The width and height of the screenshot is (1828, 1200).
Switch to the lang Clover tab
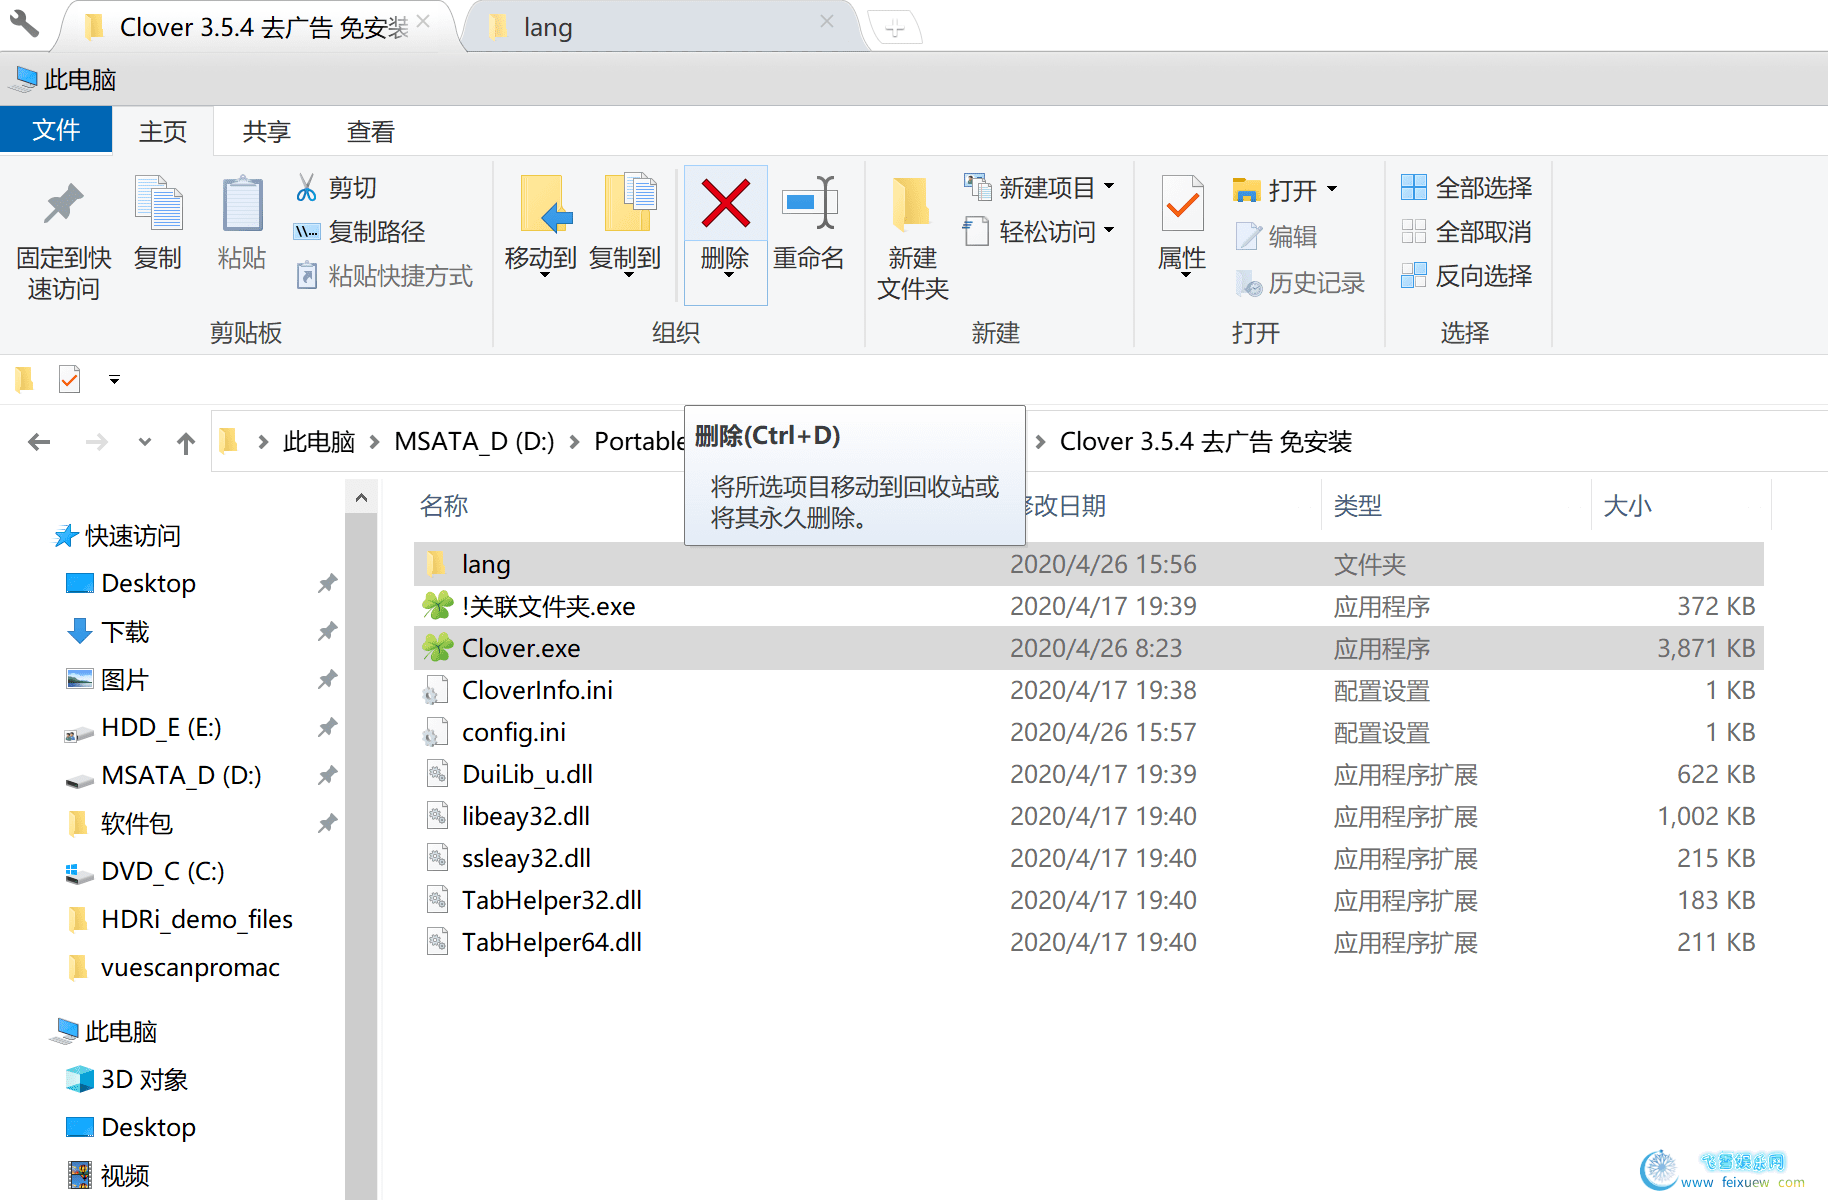coord(660,27)
